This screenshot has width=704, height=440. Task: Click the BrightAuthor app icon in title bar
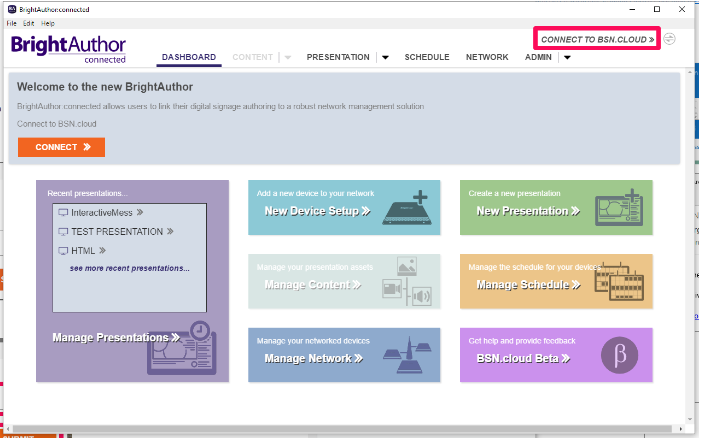12,9
